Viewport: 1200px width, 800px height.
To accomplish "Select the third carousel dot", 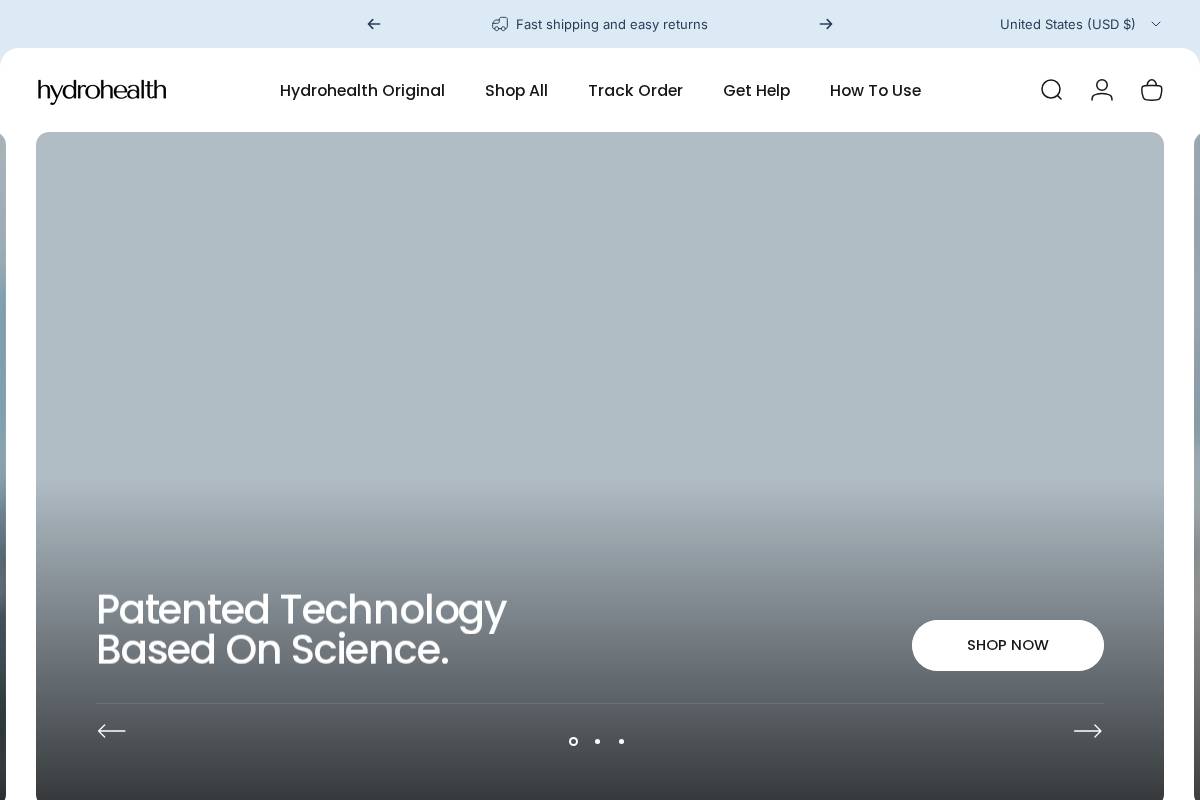I will click(621, 741).
